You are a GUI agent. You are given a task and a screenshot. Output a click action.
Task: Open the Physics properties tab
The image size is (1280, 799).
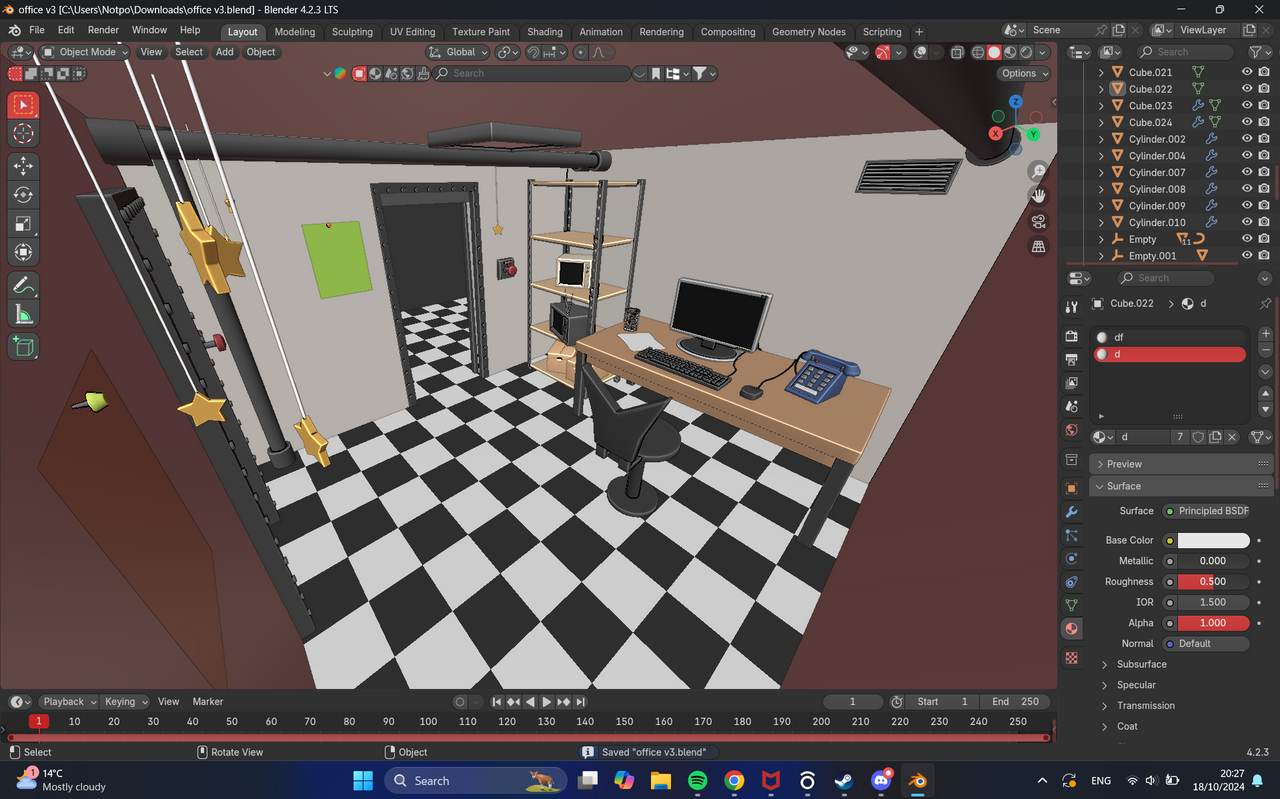pos(1072,559)
